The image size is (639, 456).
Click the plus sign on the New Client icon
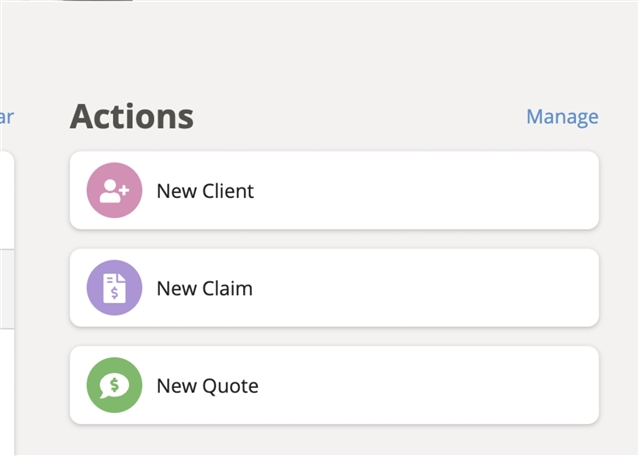pos(124,189)
